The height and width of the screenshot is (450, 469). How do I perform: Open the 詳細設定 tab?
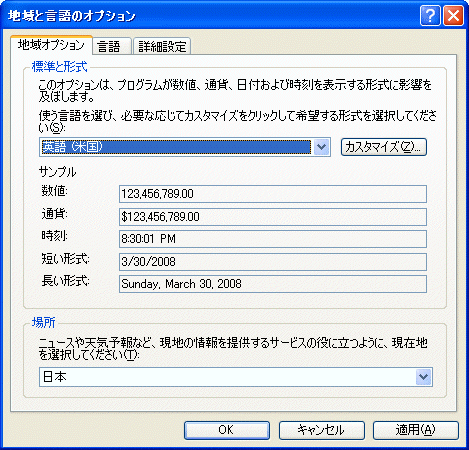pos(162,46)
